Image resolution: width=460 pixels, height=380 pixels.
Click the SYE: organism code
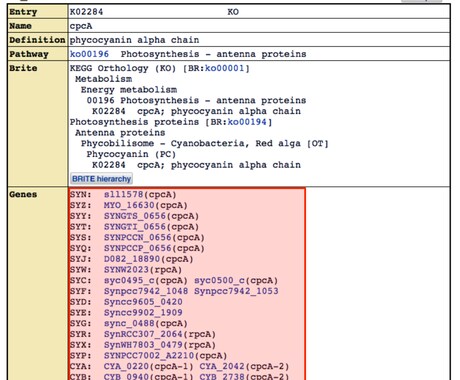click(80, 313)
